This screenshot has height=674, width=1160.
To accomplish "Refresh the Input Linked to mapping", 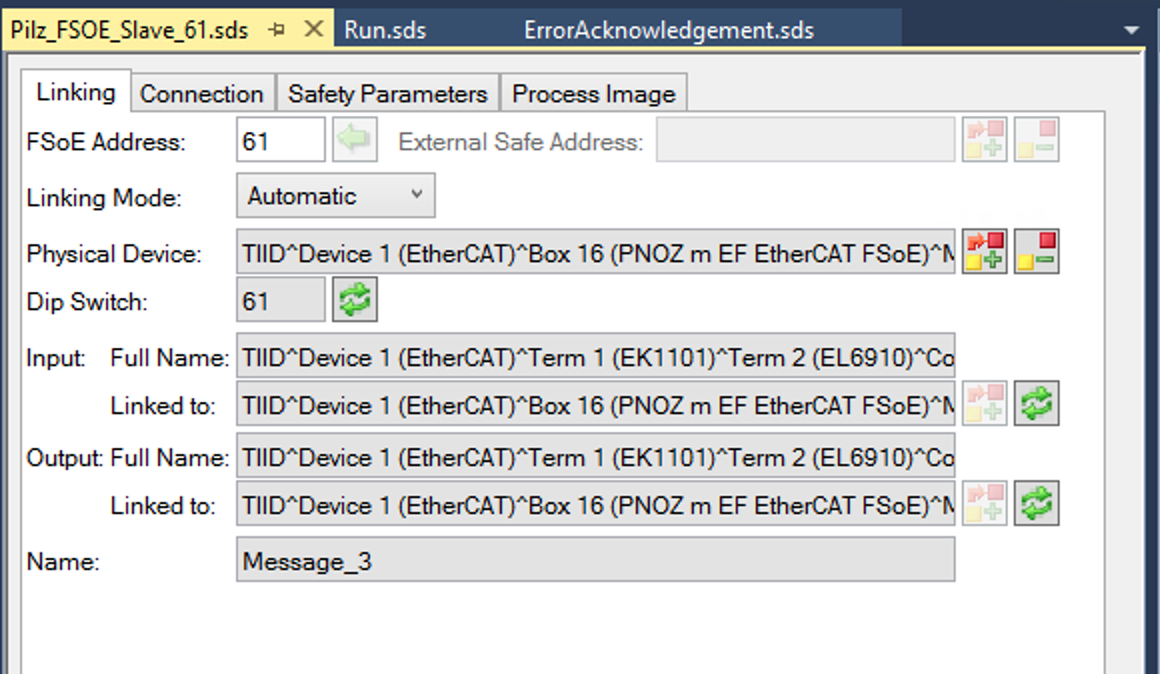I will (1036, 403).
